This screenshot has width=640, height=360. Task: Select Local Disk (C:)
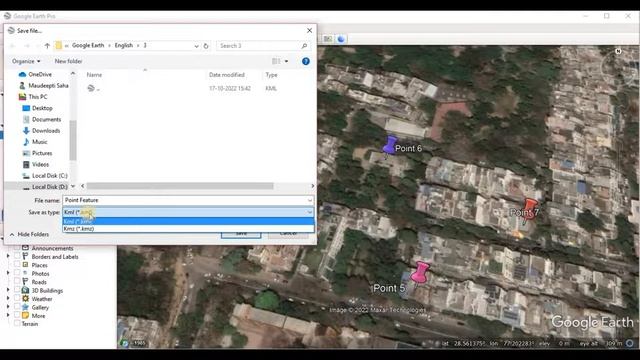[x=45, y=176]
